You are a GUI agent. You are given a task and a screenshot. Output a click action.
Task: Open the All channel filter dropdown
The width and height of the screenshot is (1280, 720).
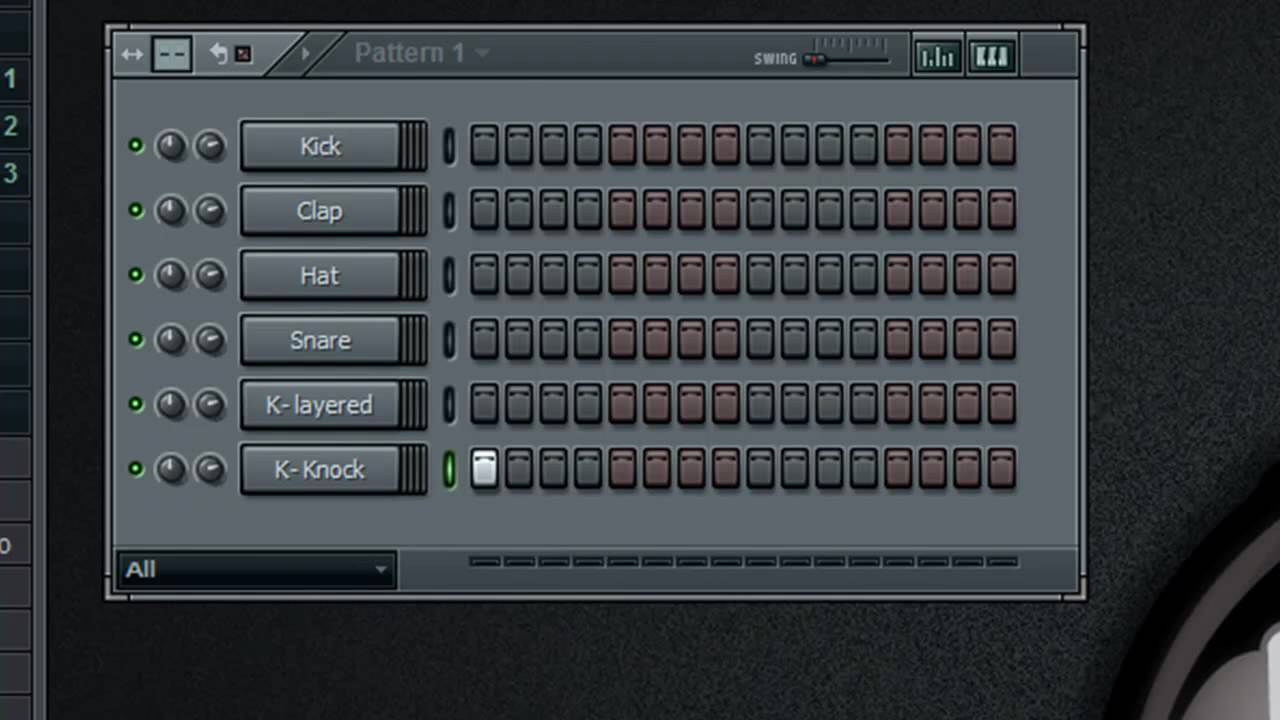click(257, 570)
